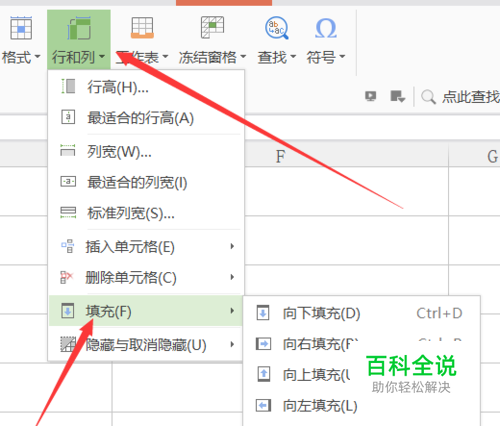
Task: Click the delete cells icon
Action: point(66,277)
